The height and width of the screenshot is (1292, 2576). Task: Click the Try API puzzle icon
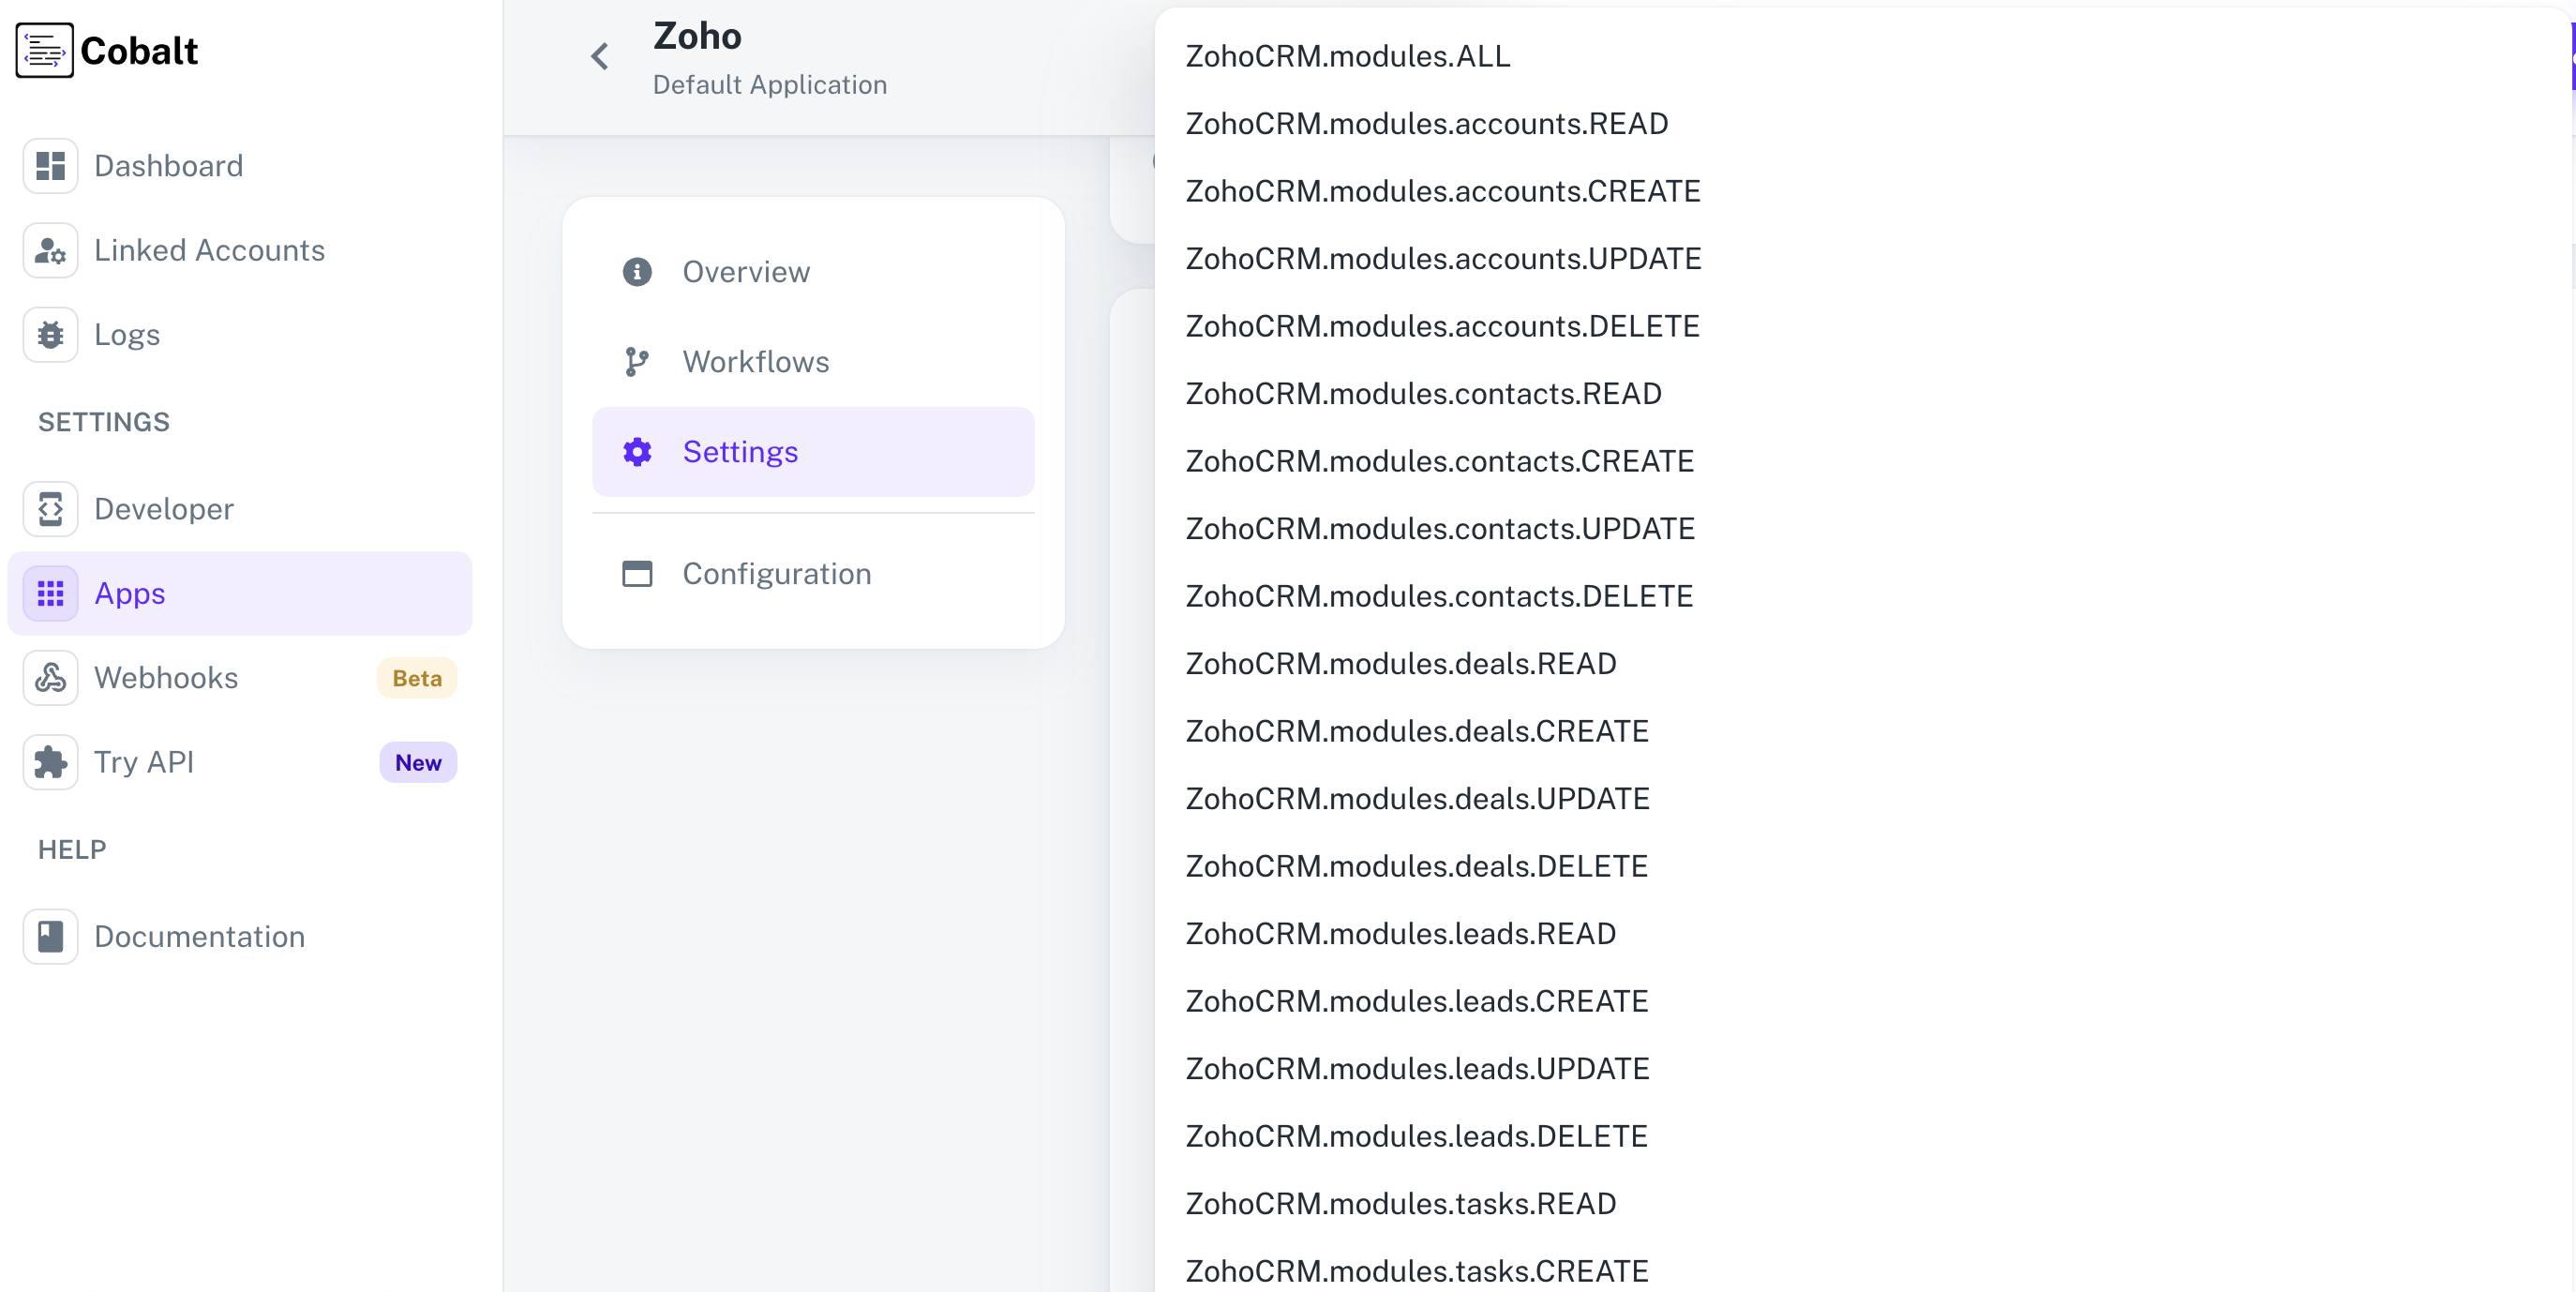click(x=50, y=761)
